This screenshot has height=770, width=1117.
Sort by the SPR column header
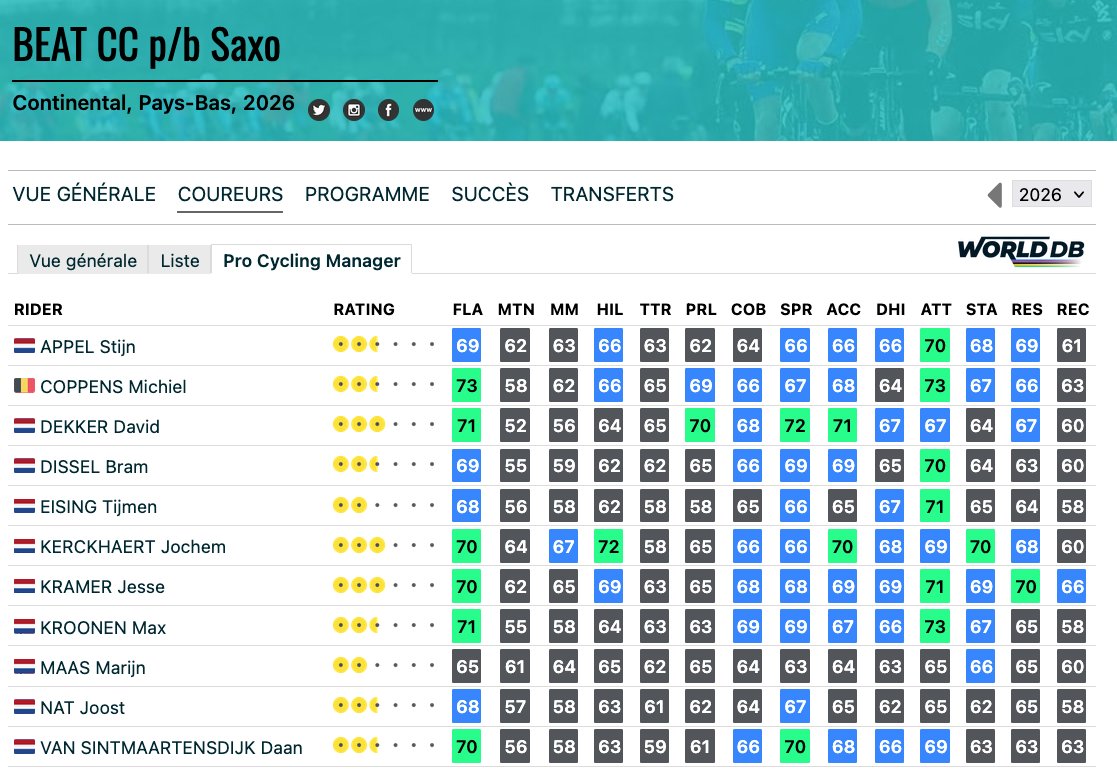tap(796, 309)
